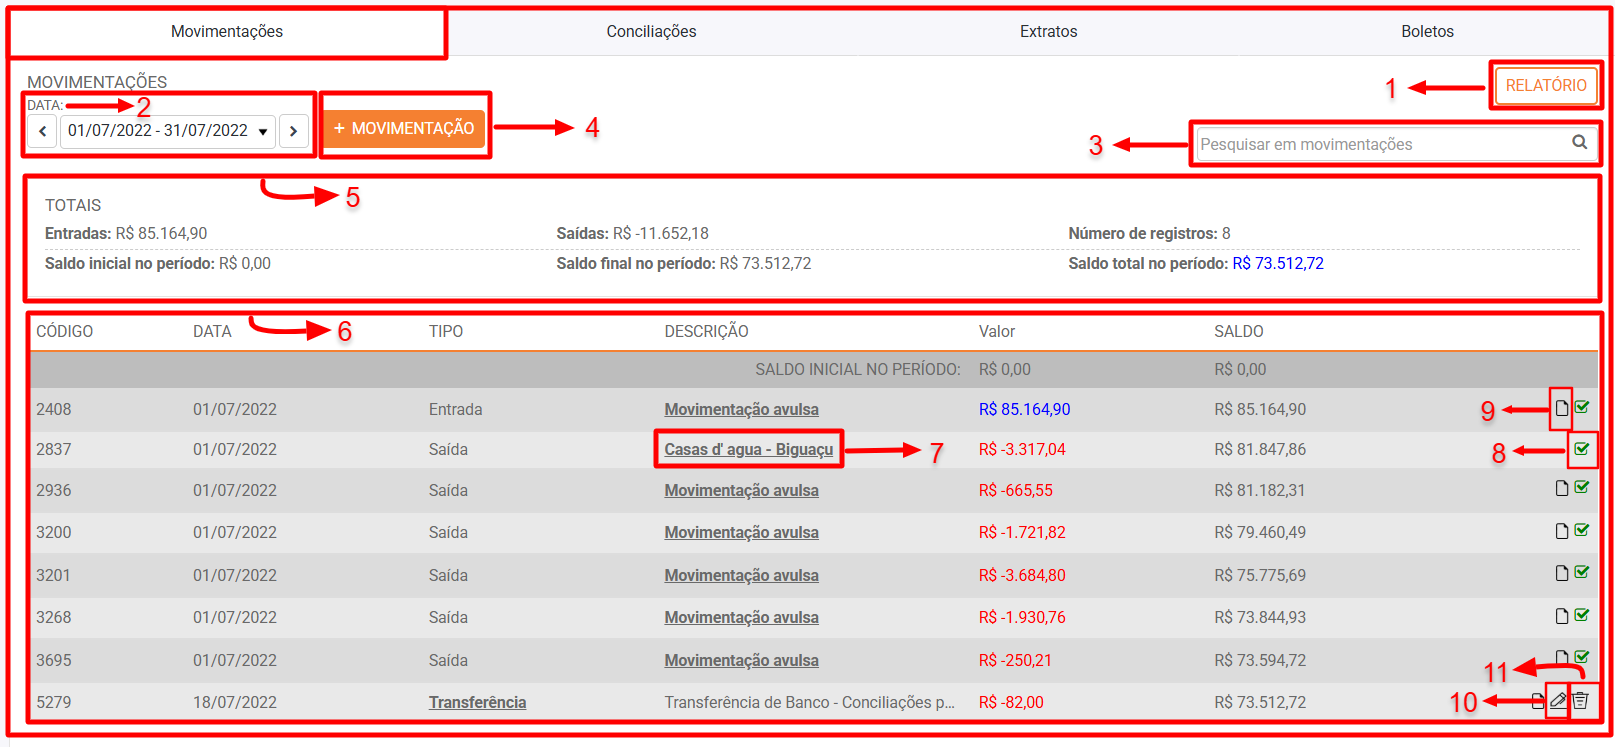Open document icon for entry 3200
The image size is (1615, 747).
1561,531
